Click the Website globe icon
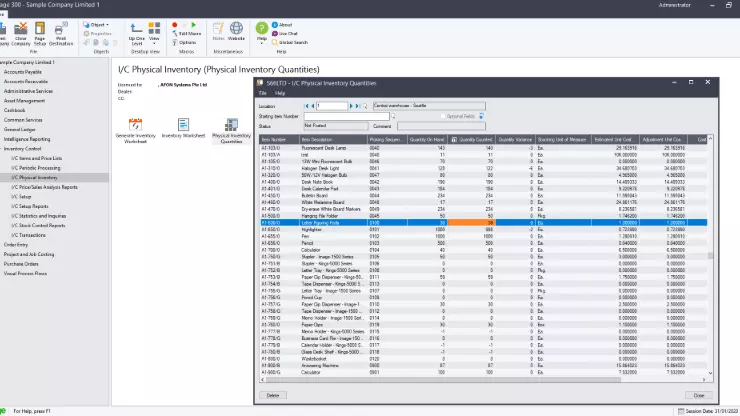 [236, 31]
